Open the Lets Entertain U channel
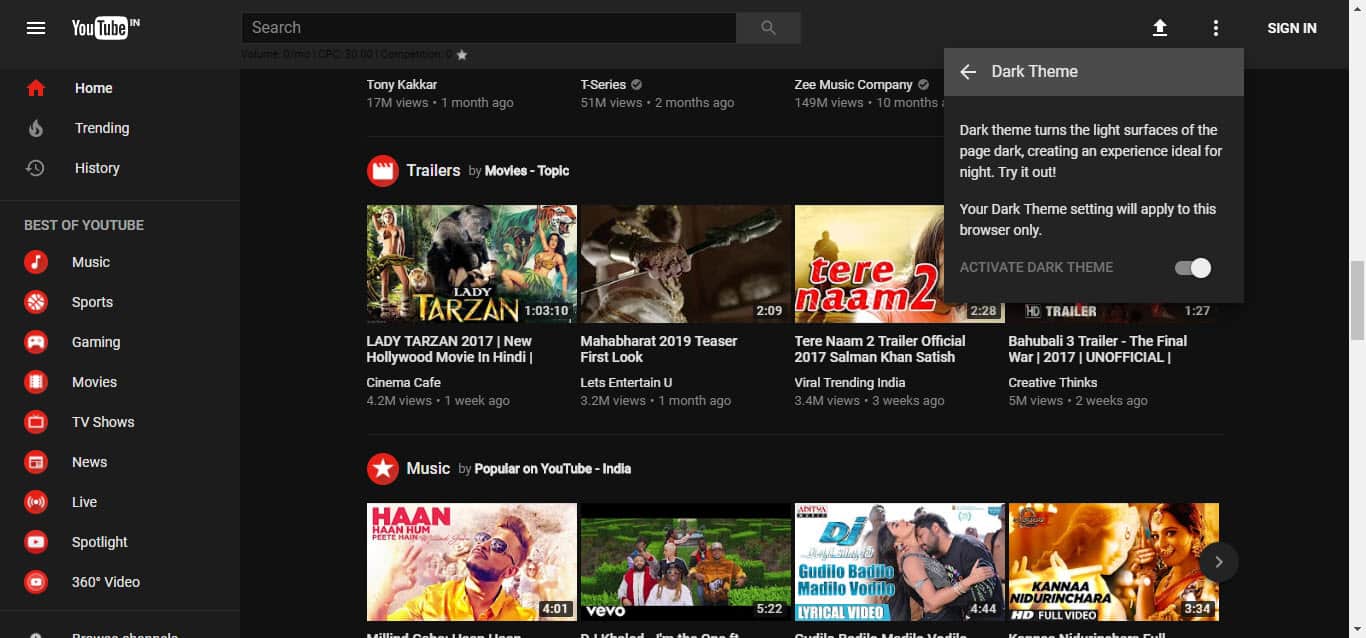Viewport: 1366px width, 638px height. coord(626,382)
